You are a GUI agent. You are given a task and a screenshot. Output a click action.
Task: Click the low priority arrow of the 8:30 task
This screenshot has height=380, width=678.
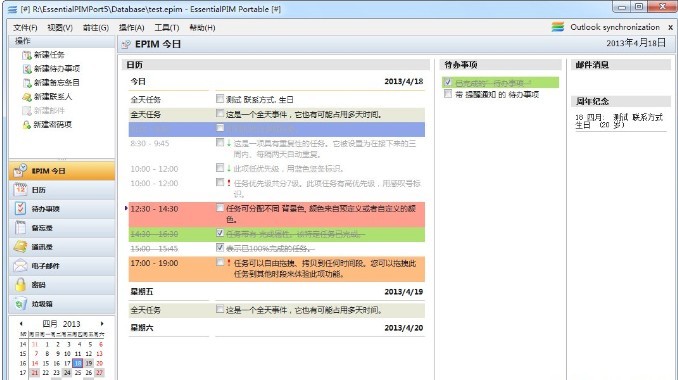pos(229,143)
